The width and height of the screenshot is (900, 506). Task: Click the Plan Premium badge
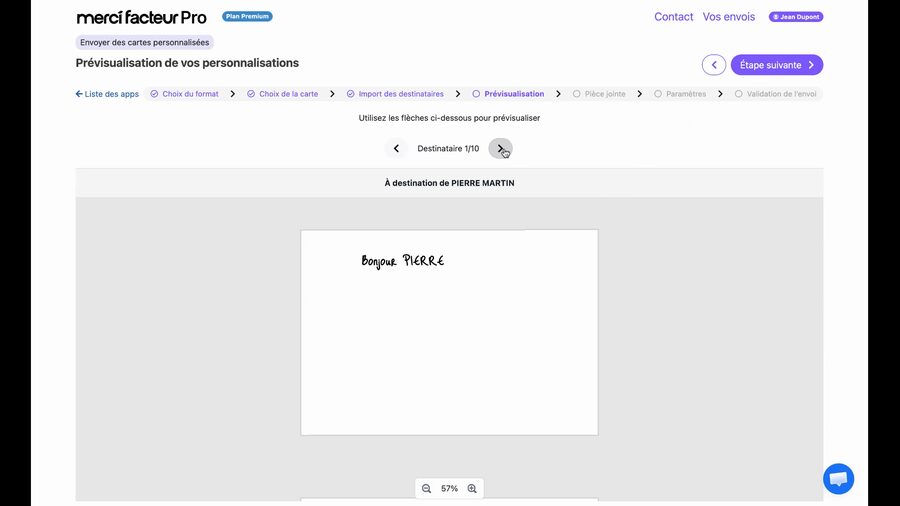click(247, 17)
